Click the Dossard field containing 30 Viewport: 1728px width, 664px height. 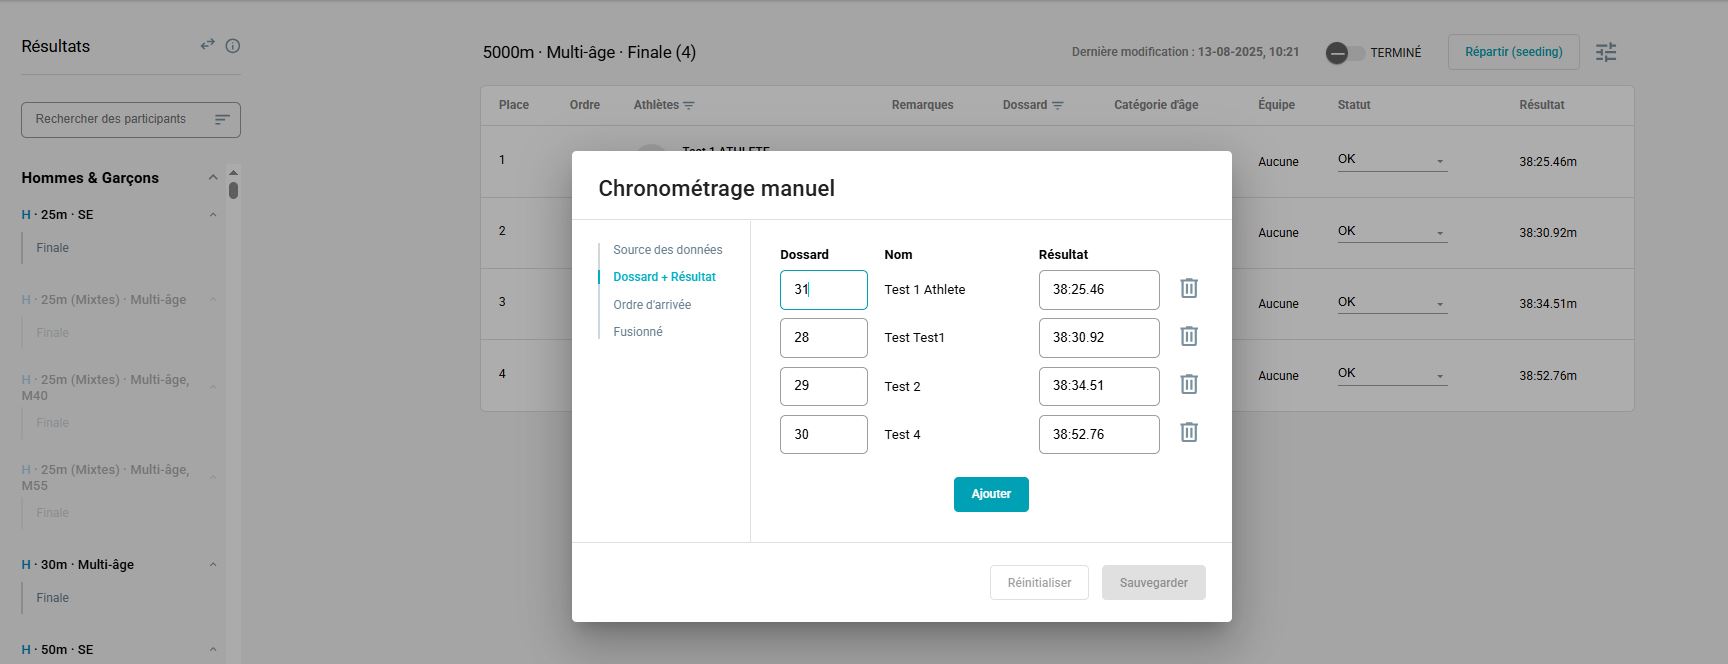click(x=824, y=434)
